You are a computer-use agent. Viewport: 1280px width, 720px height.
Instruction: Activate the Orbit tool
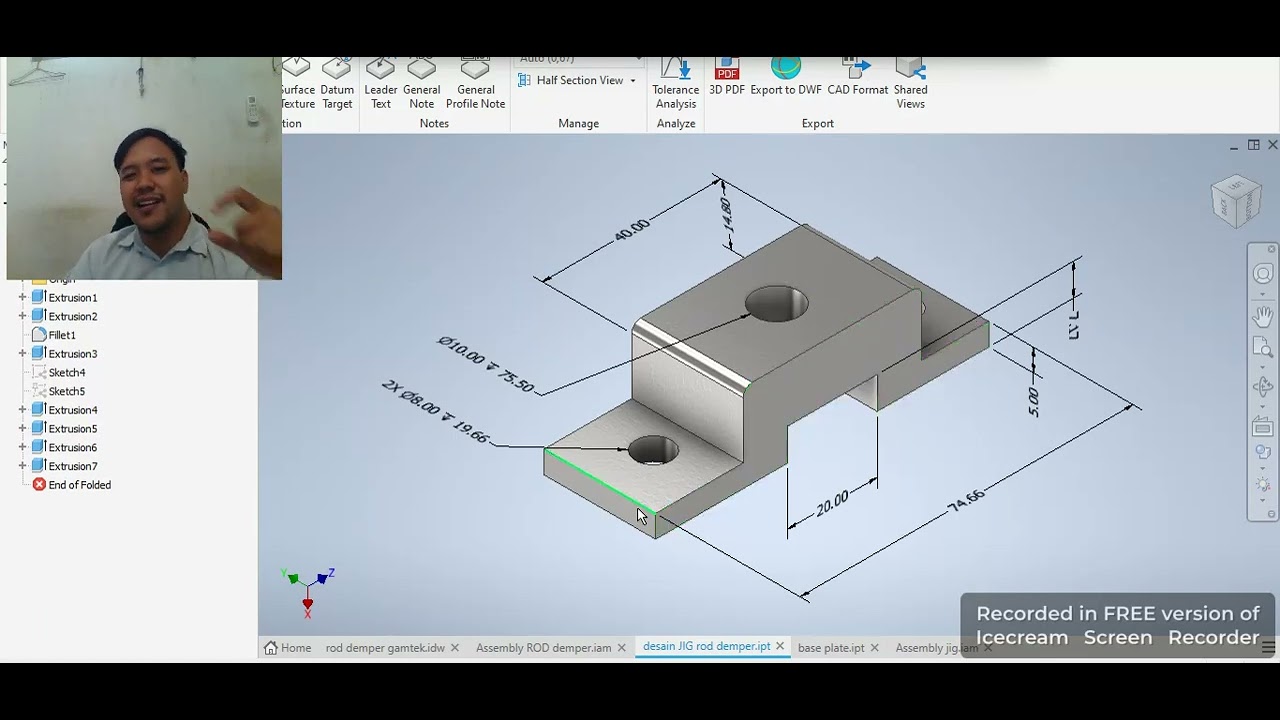pos(1263,387)
